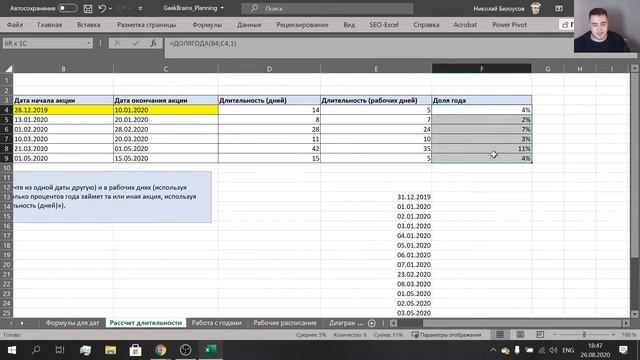640x360 pixels.
Task: Click the ribbon display options icon
Action: click(x=559, y=8)
